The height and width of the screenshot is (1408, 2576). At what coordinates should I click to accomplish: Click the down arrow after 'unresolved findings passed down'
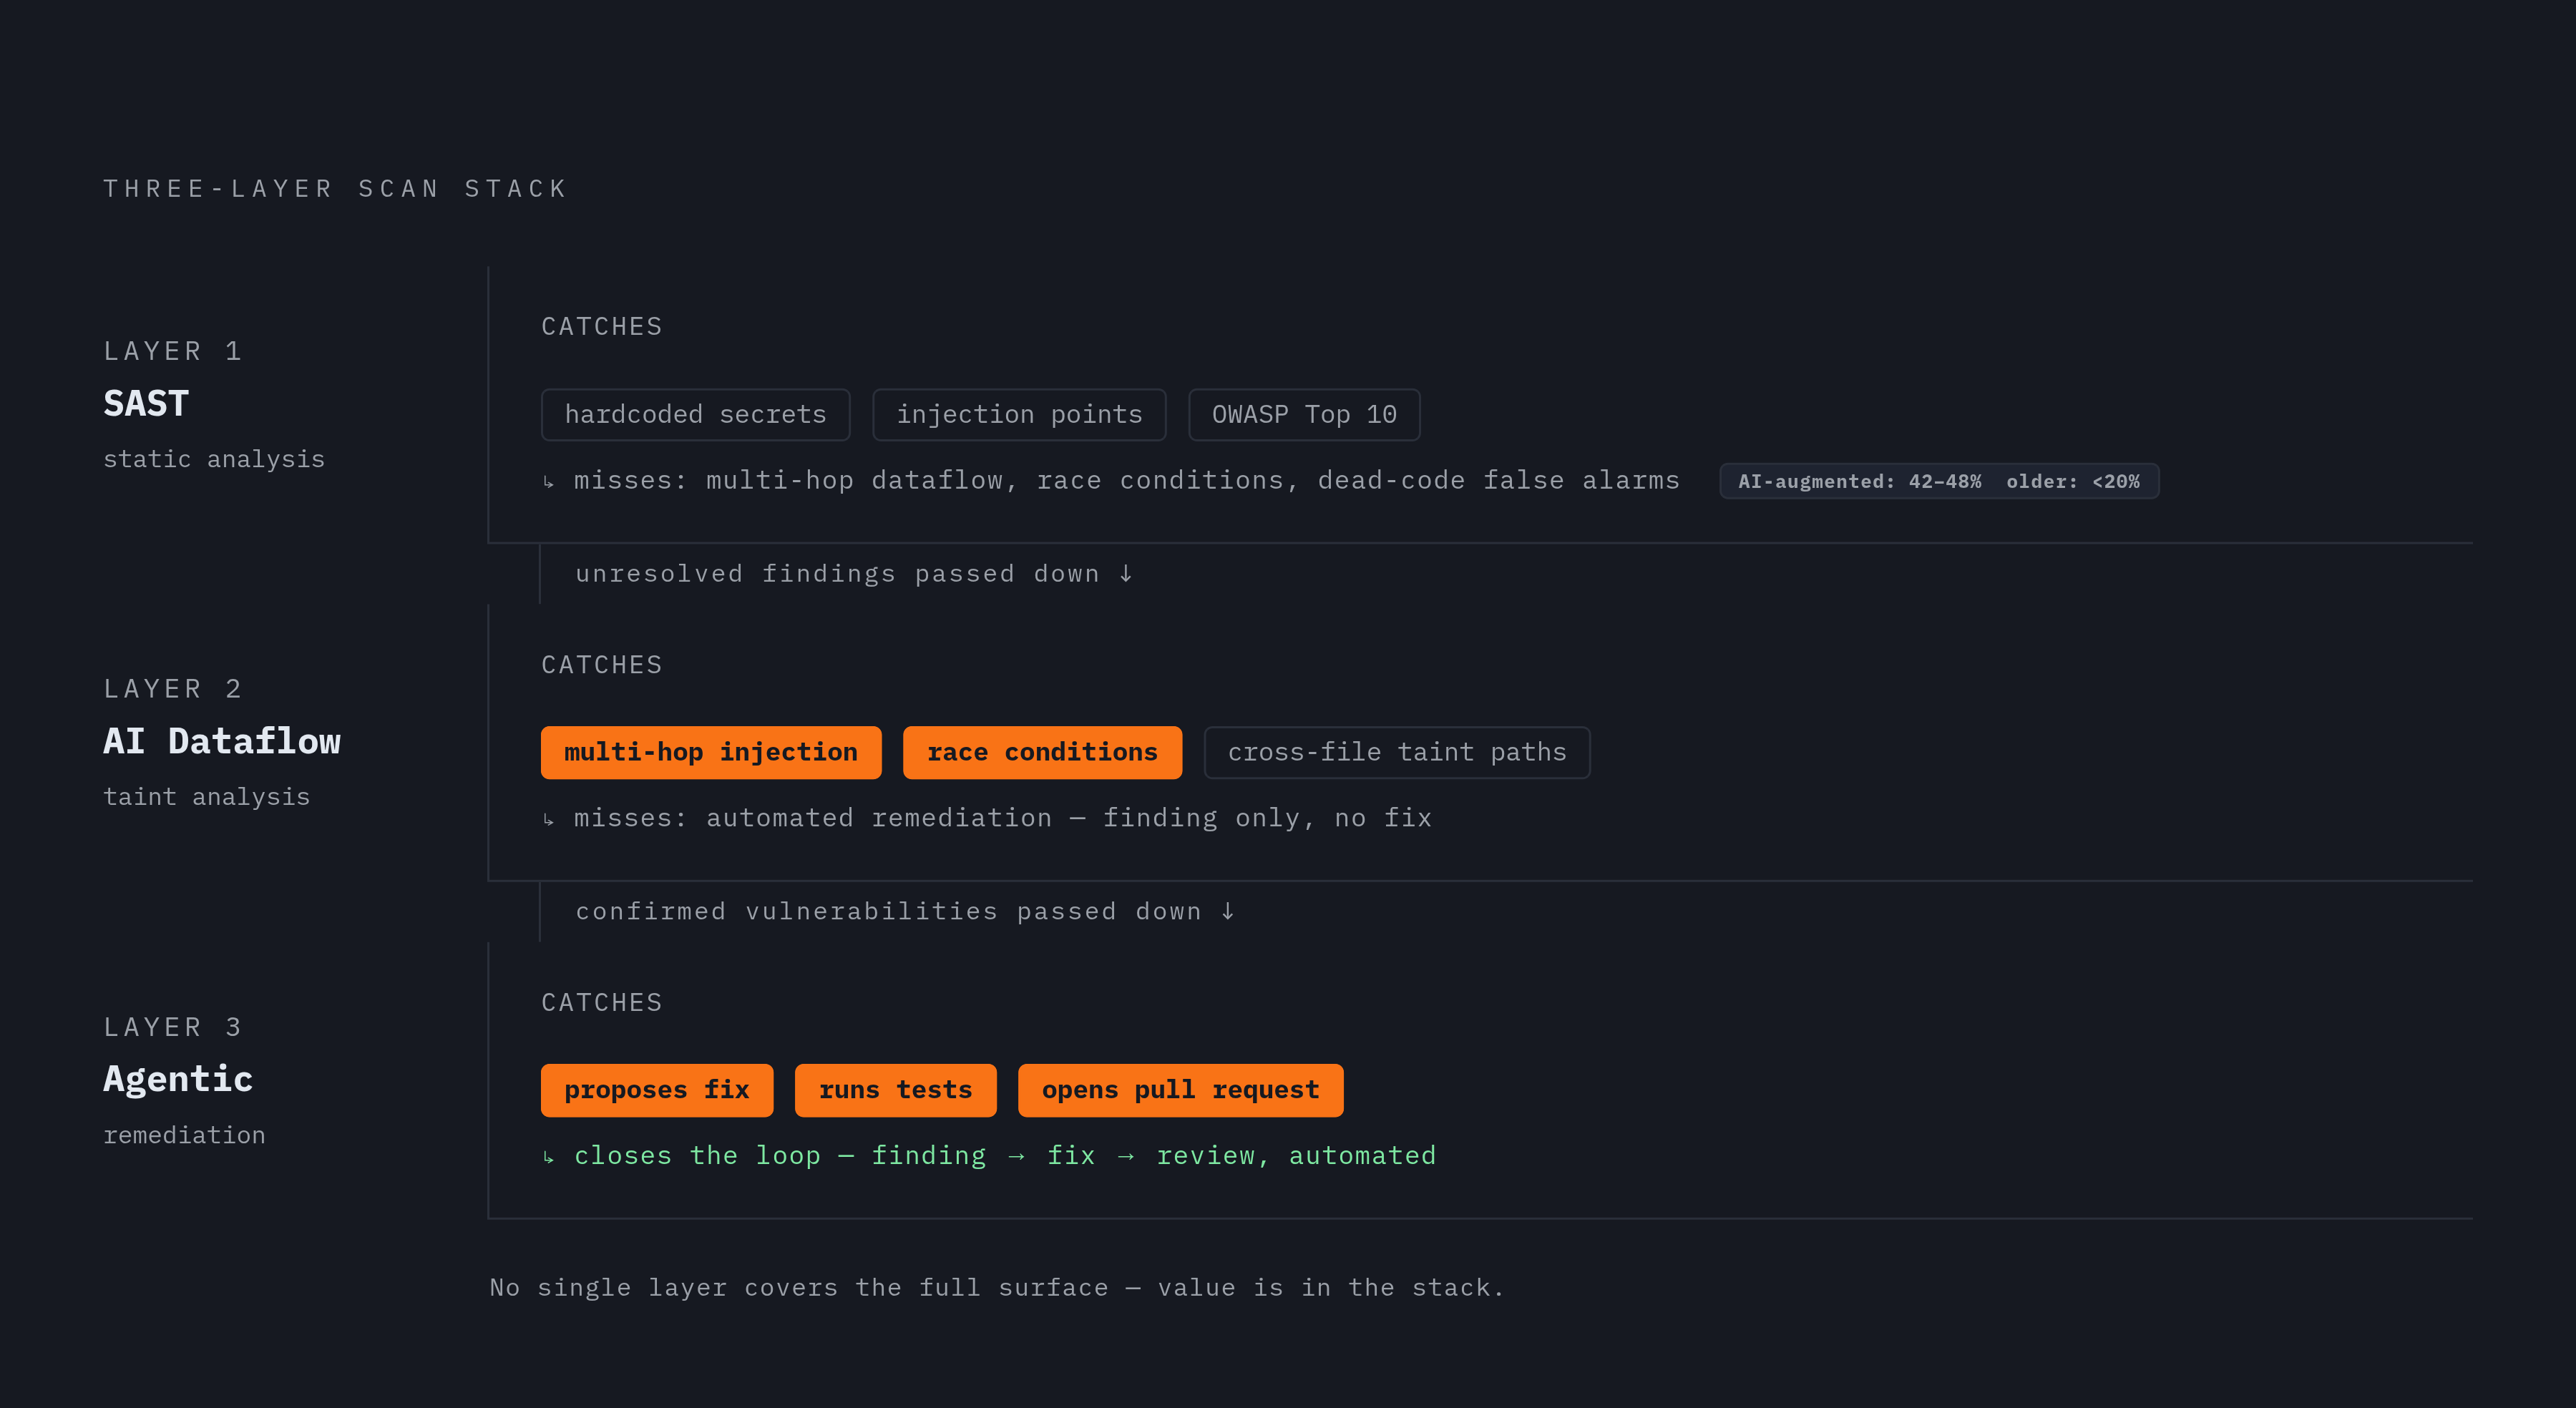coord(1126,573)
